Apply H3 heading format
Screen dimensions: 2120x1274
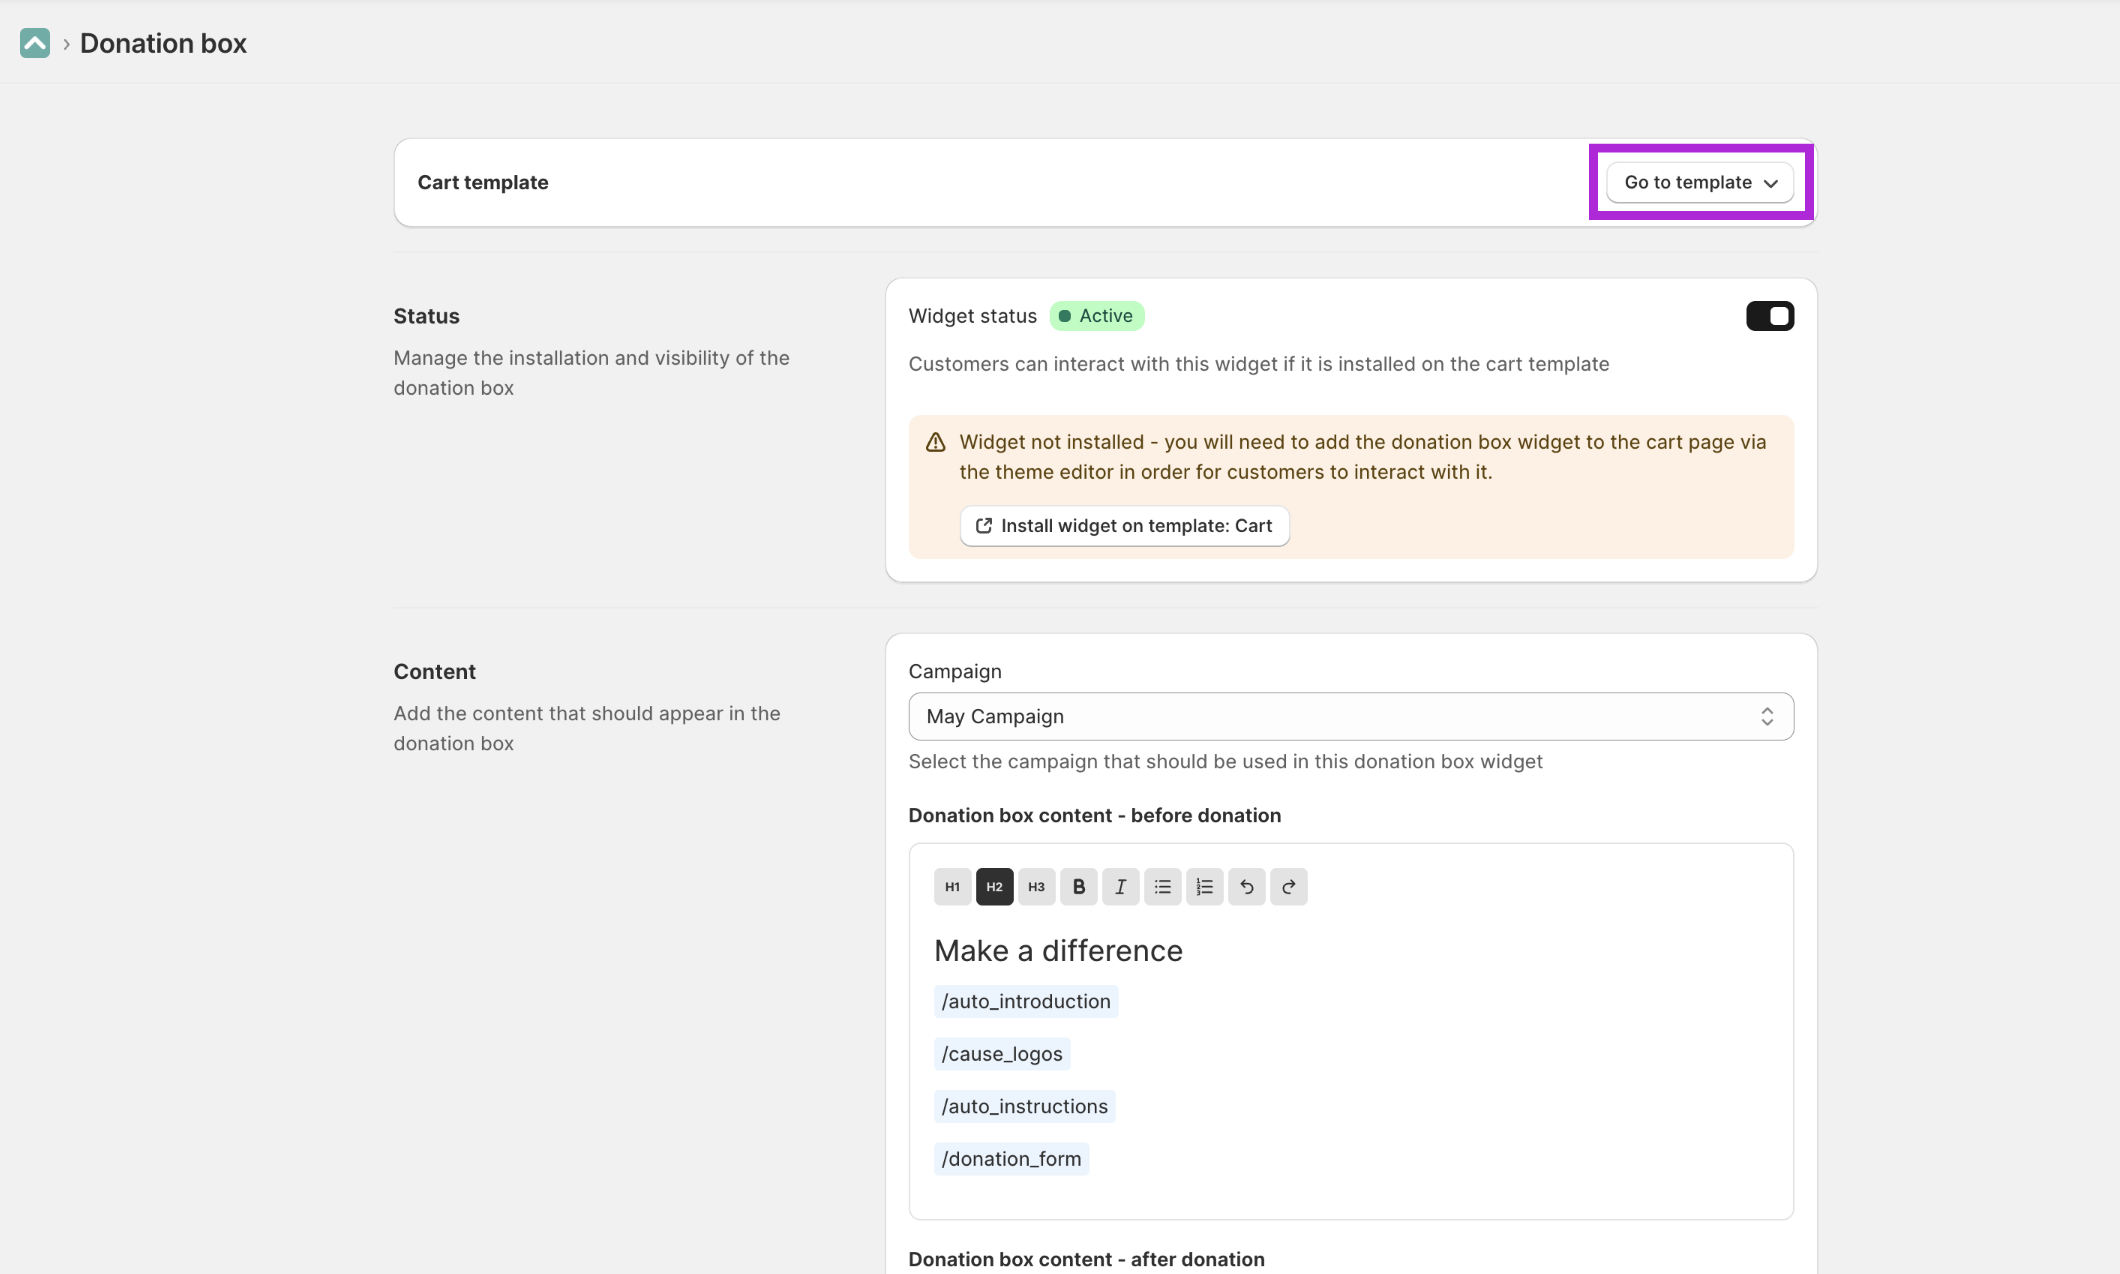(x=1036, y=887)
